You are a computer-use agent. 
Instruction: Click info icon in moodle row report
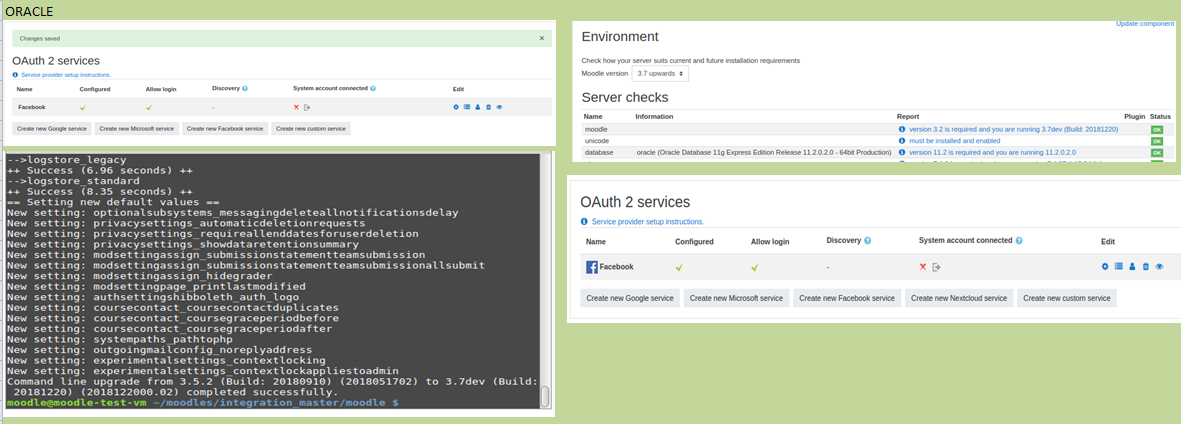[x=902, y=130]
